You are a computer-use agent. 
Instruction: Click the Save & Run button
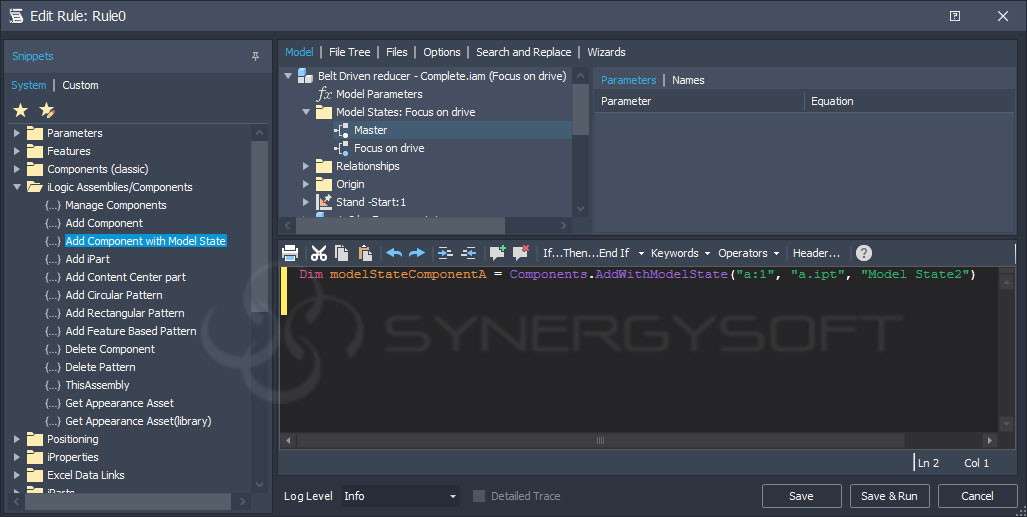tap(889, 496)
